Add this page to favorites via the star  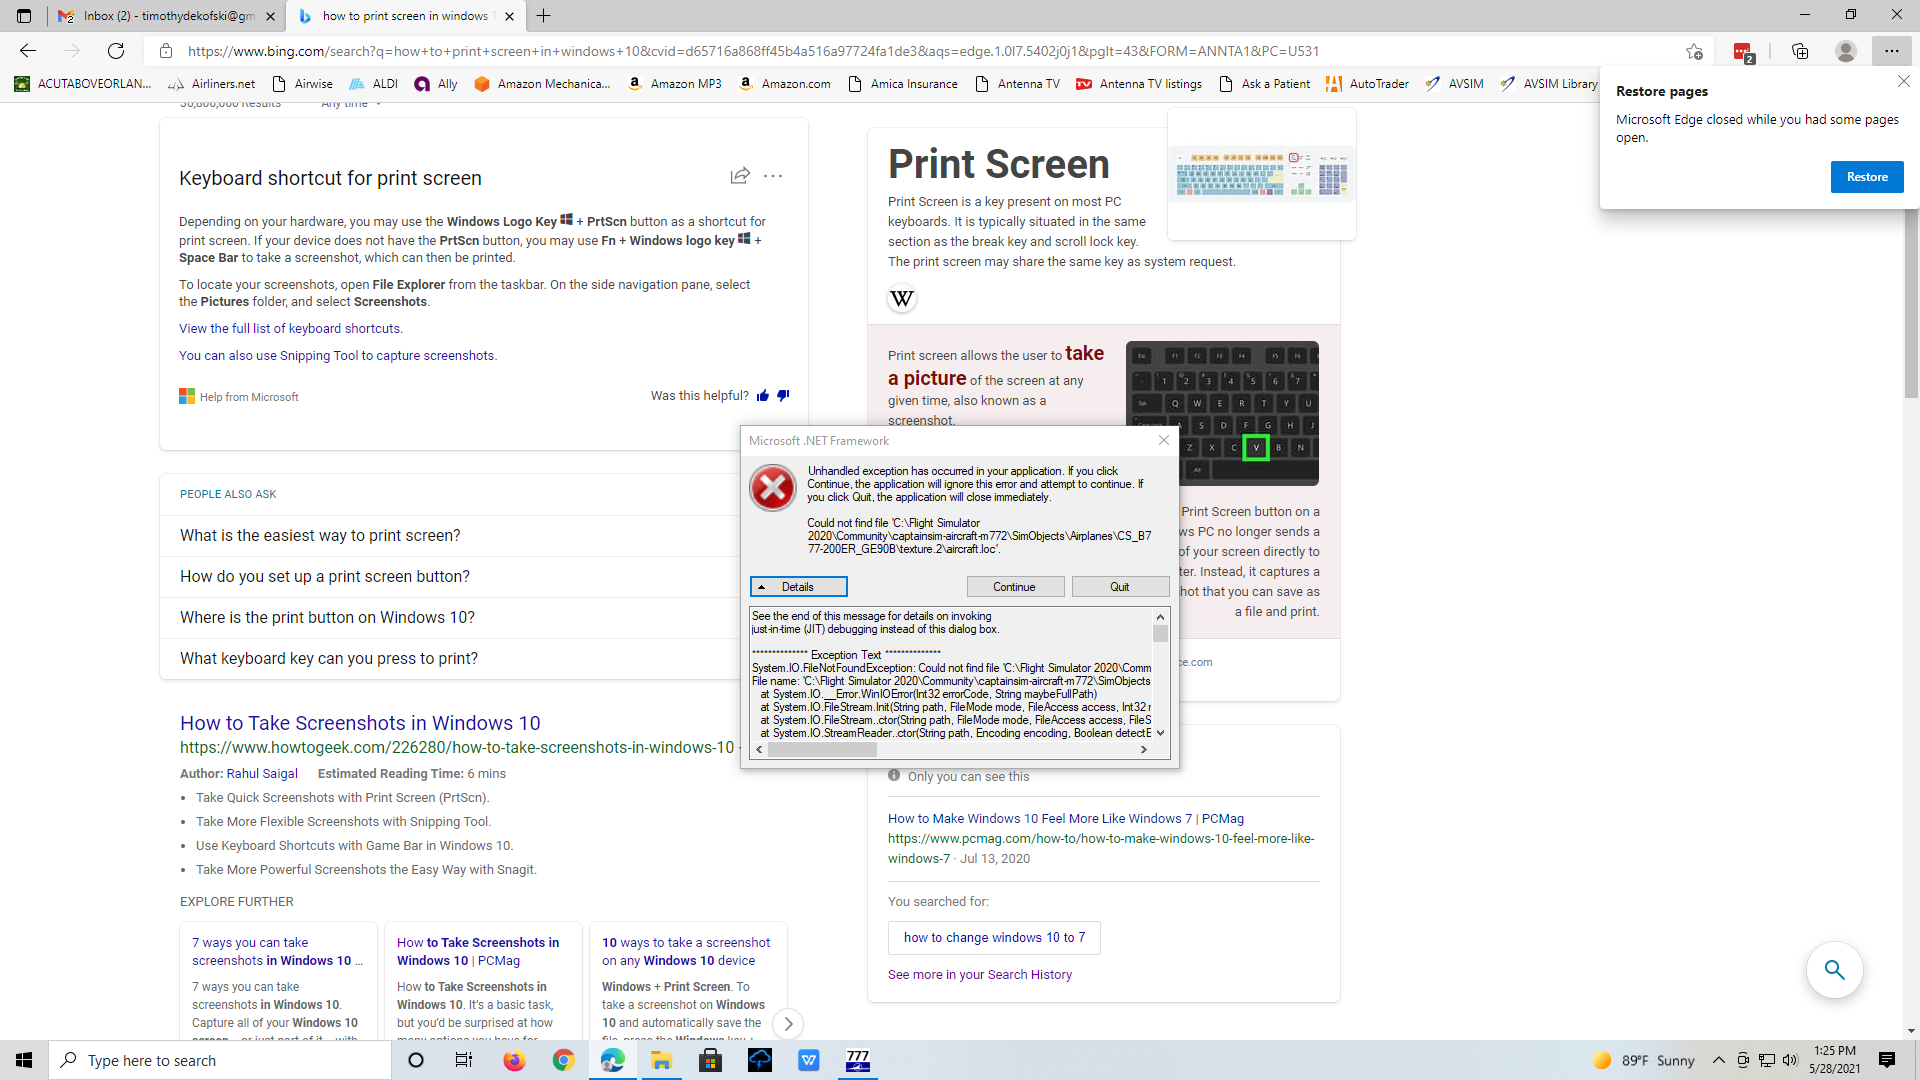(x=1694, y=51)
